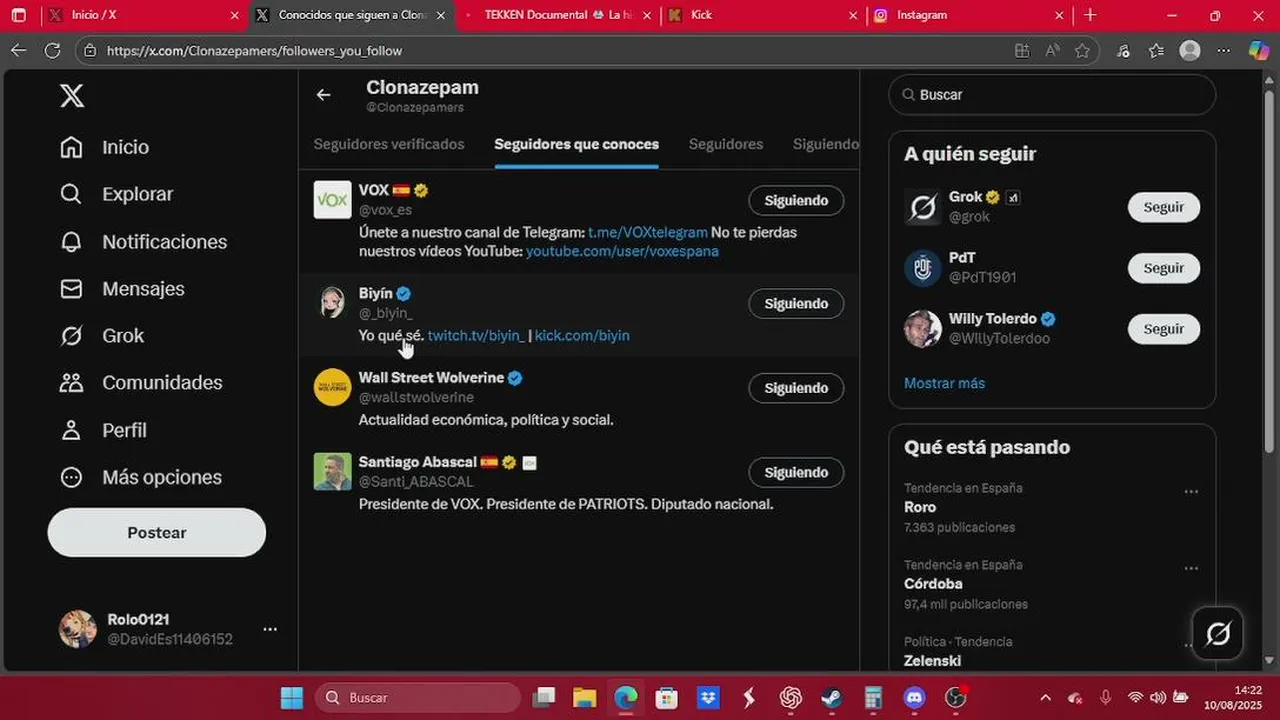Switch to TEKKEN Documental browser tab
1280x720 pixels.
point(557,15)
